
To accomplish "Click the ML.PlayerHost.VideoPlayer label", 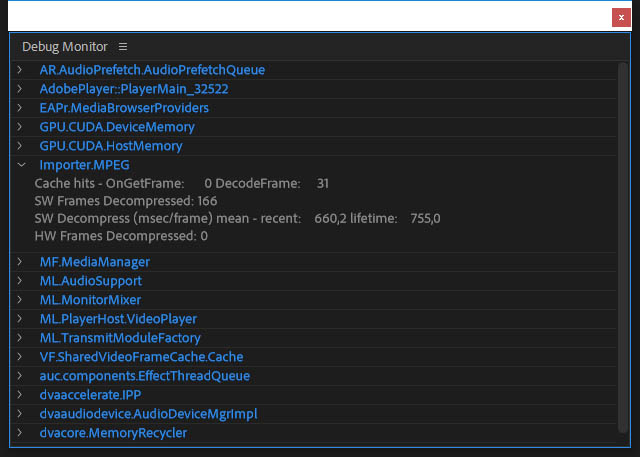I will coord(118,319).
